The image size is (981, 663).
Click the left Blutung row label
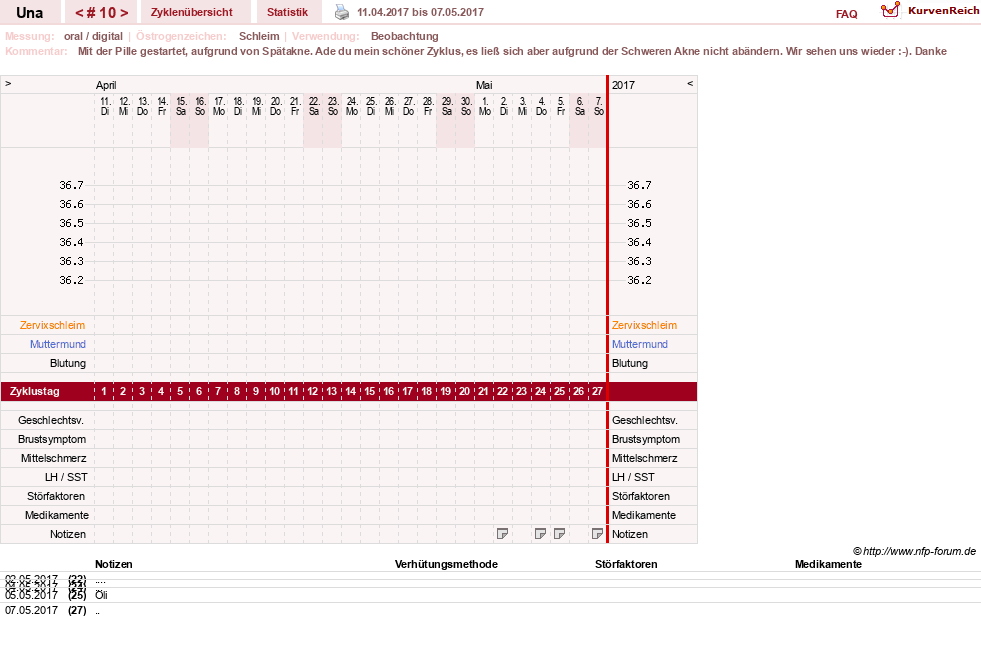tap(68, 363)
